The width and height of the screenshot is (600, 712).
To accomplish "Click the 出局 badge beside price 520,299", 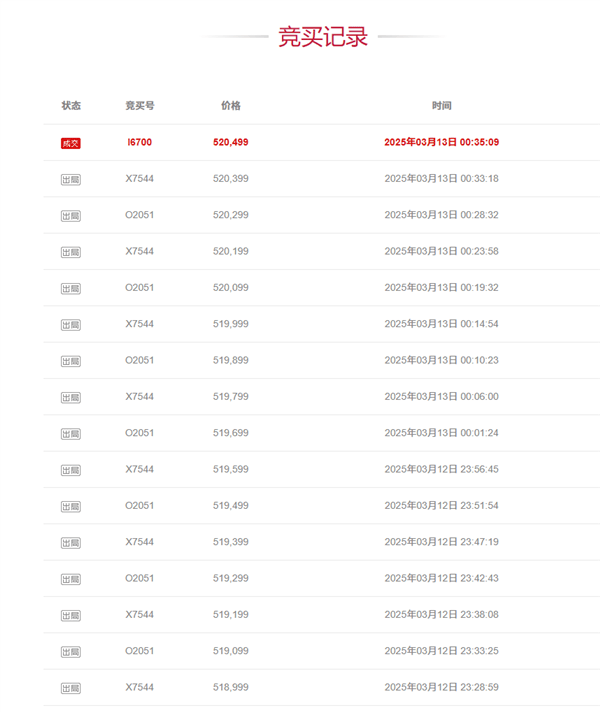I will coord(70,216).
